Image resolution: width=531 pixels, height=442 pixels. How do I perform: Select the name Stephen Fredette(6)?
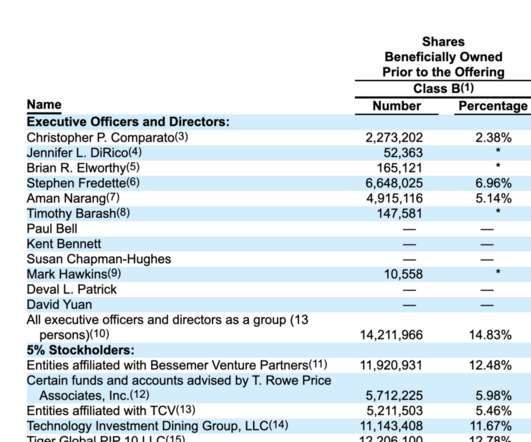coord(83,183)
